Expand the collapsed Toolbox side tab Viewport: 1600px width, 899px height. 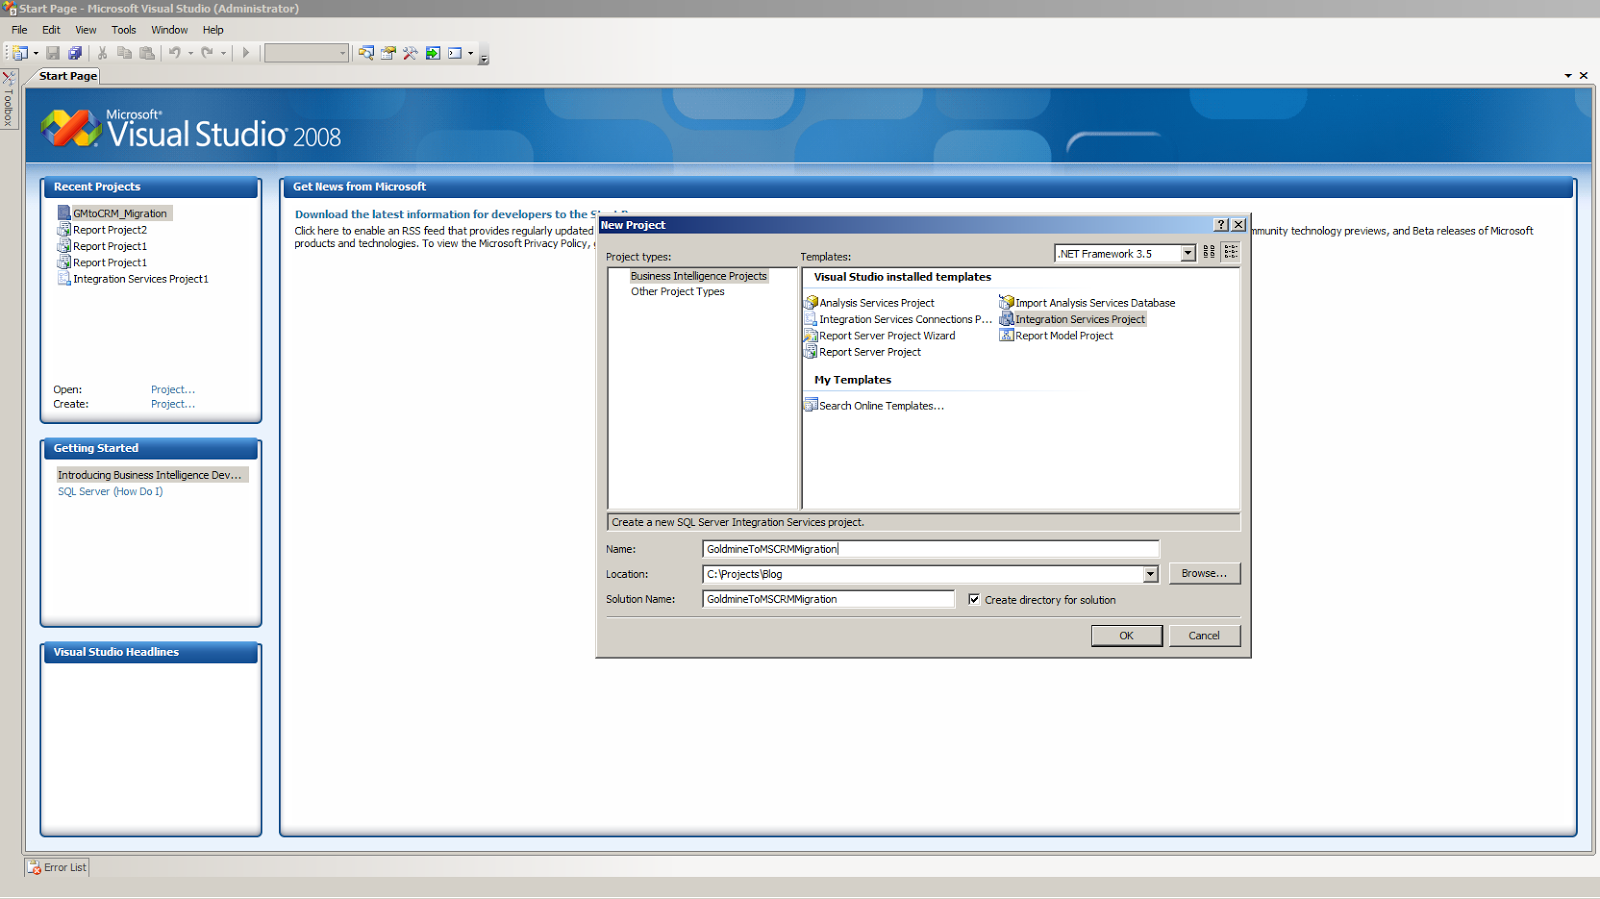[x=8, y=99]
